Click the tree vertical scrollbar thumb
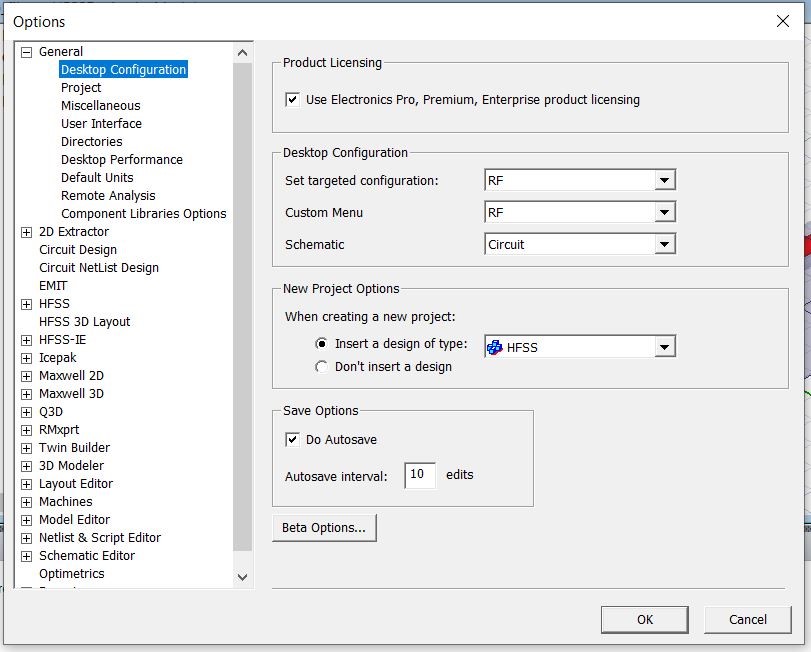This screenshot has width=811, height=652. point(242,307)
